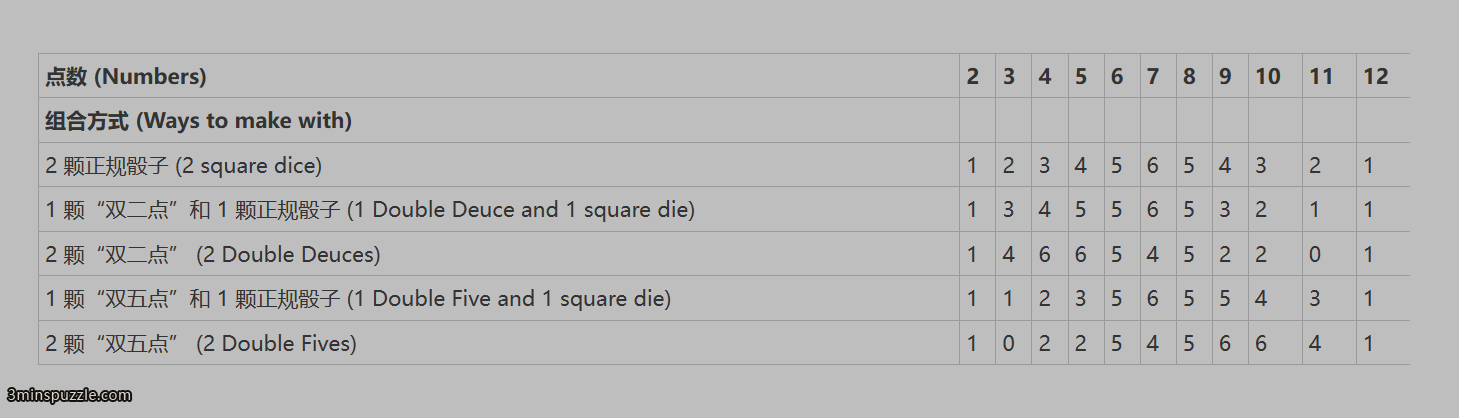Click the "1 Double Five and 1 square die" label
This screenshot has height=418, width=1459.
358,299
